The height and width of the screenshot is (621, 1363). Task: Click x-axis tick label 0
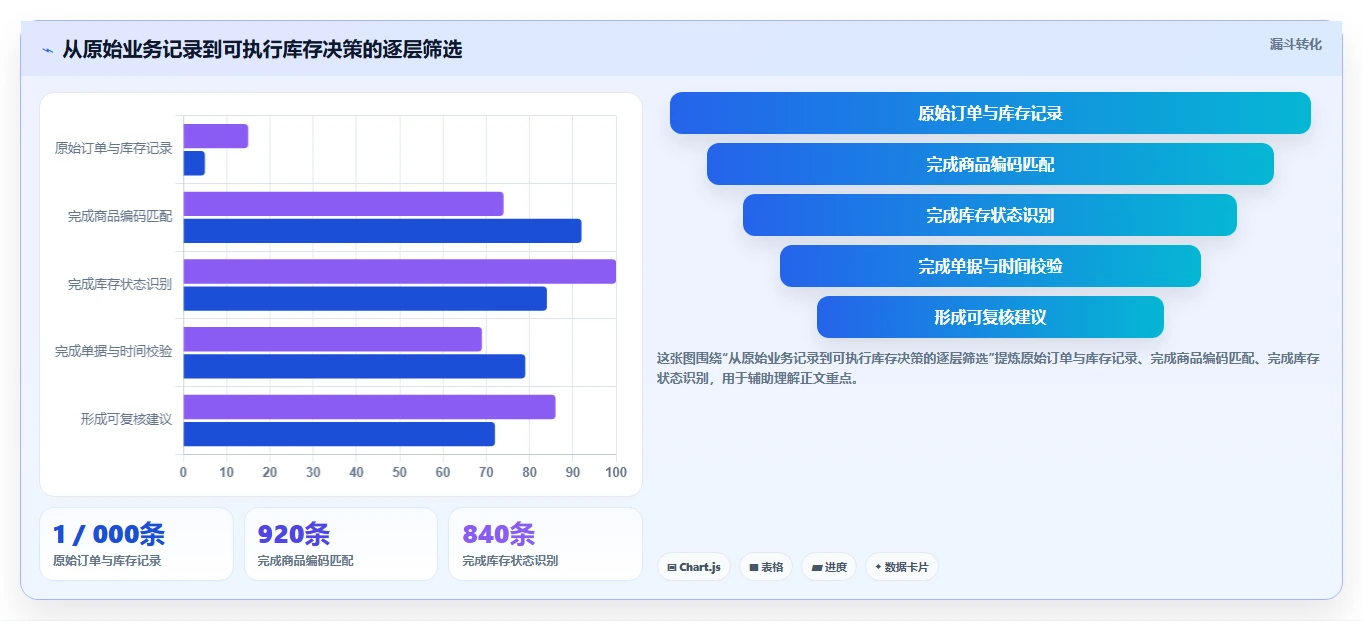pos(183,472)
